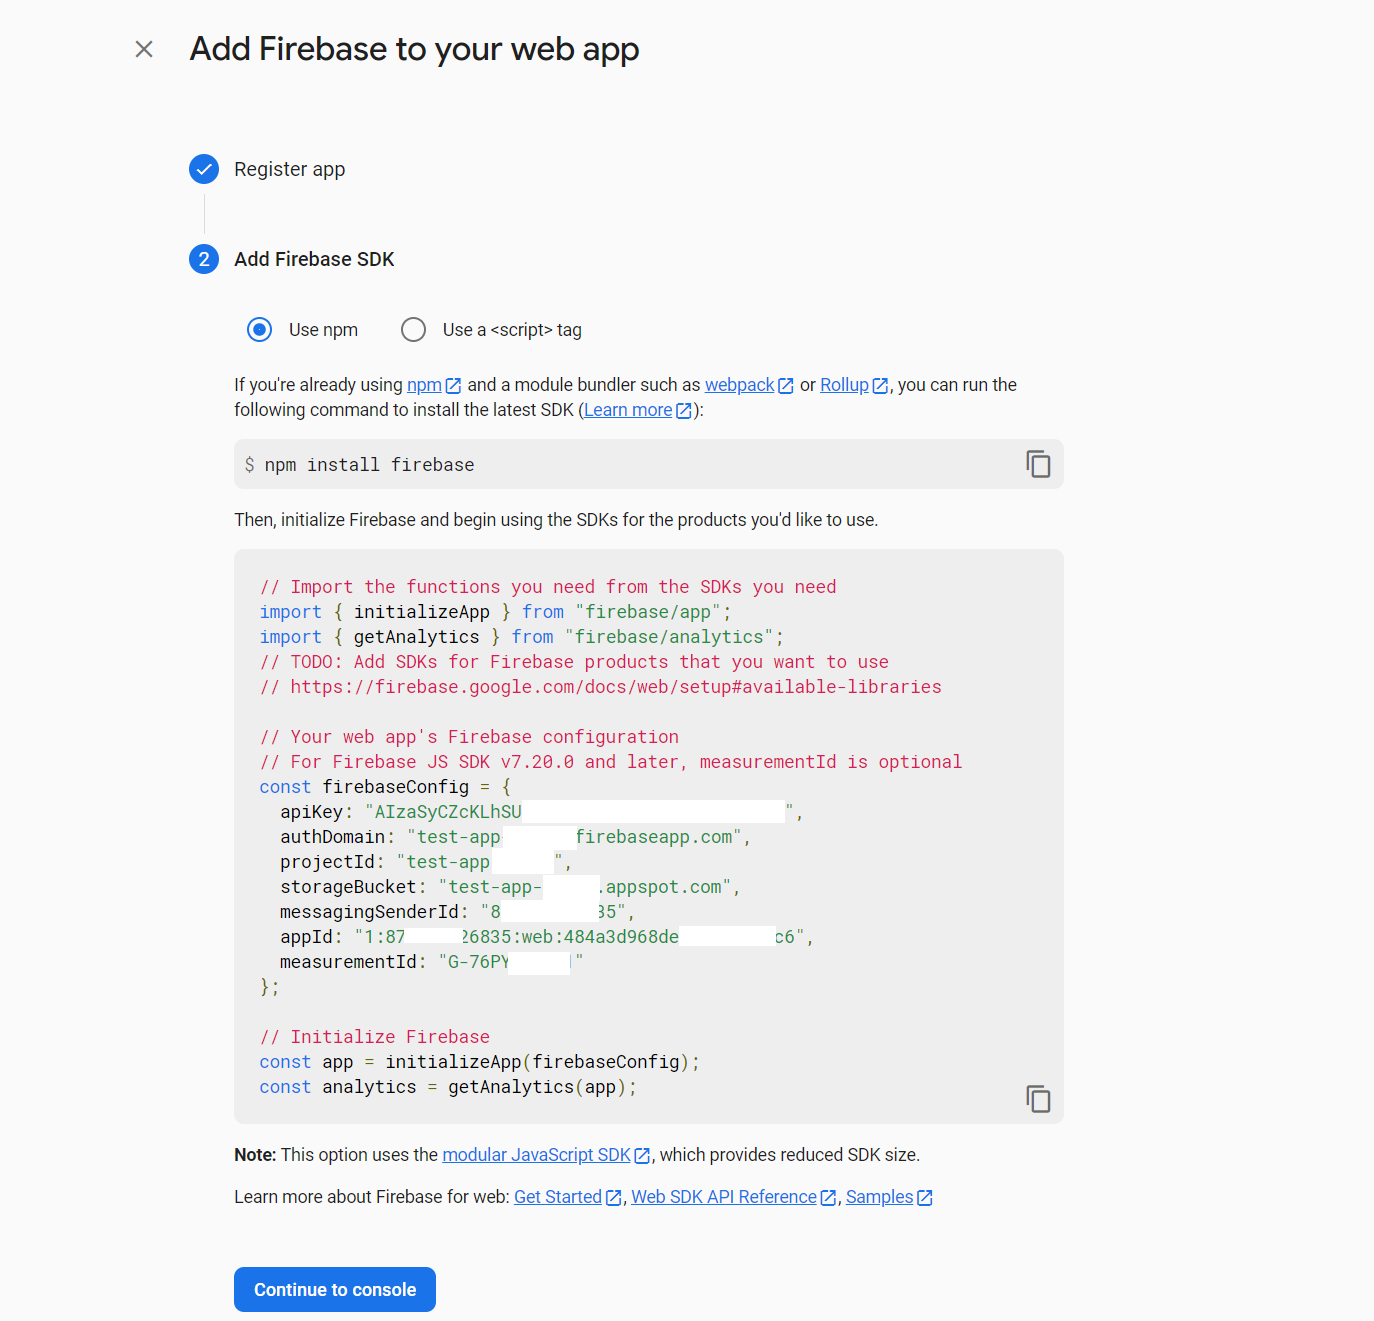Viewport: 1374px width, 1321px height.
Task: Select the Use npm radio option
Action: [260, 330]
